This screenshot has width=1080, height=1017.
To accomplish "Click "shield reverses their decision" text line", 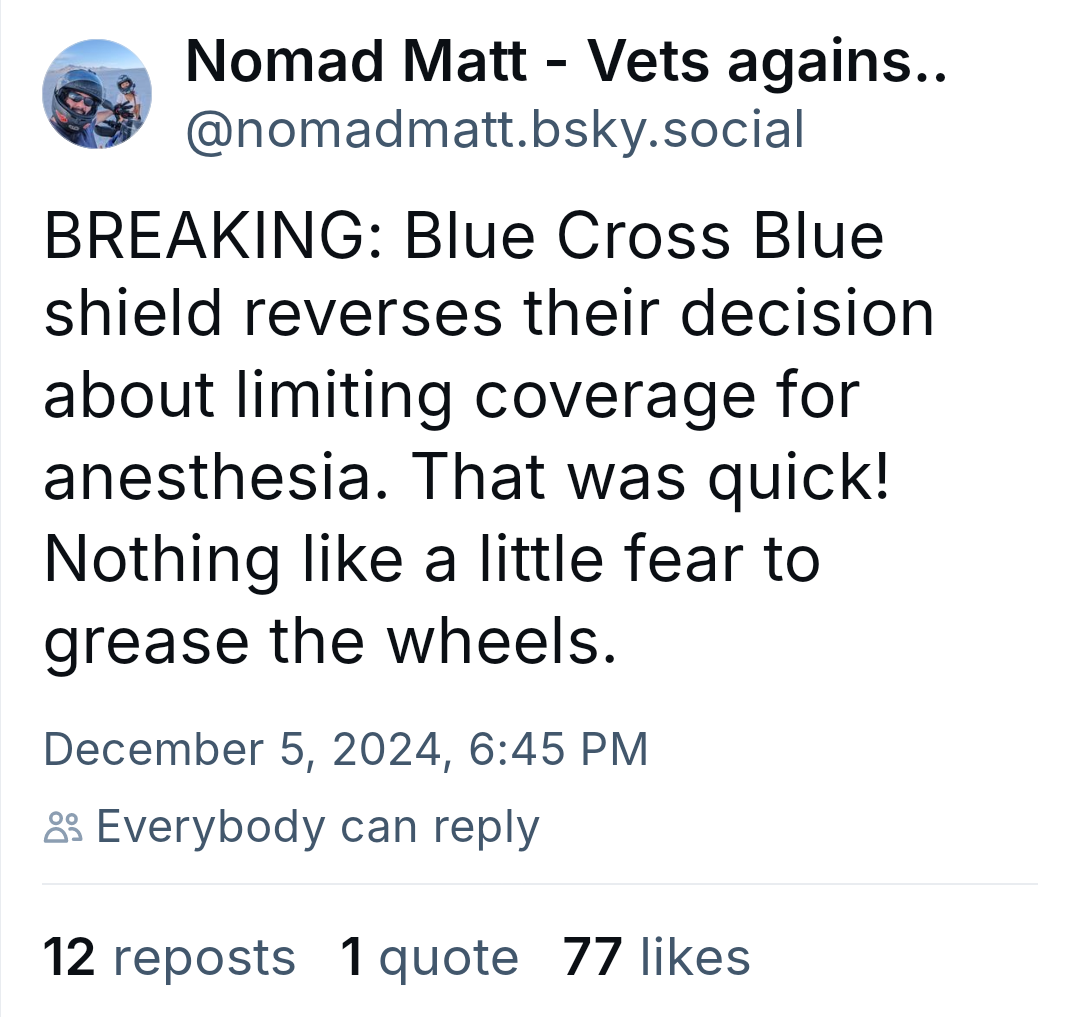I will pos(489,314).
